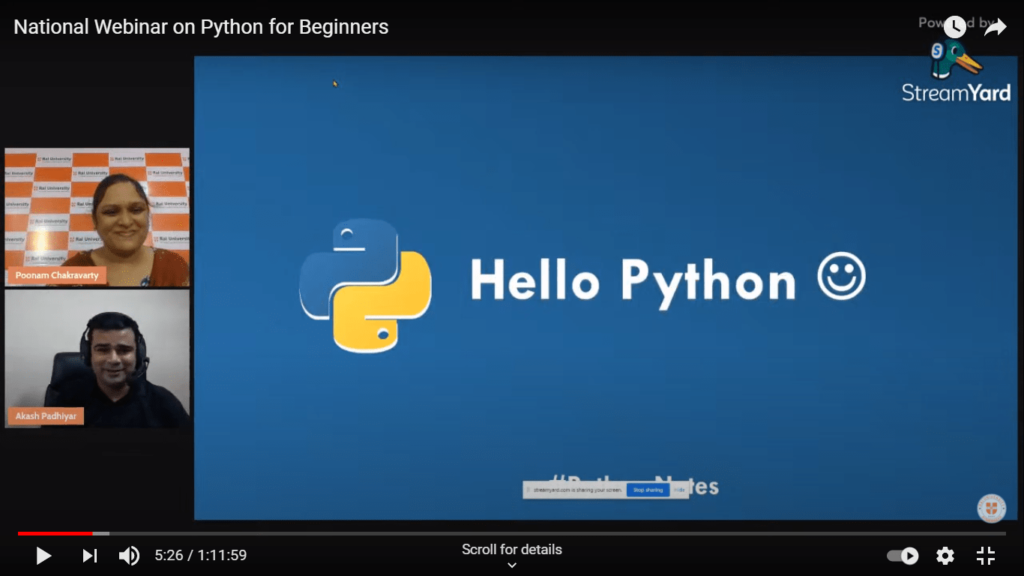This screenshot has width=1024, height=576.
Task: Click the Stop sharing button in the shared screen
Action: point(648,490)
